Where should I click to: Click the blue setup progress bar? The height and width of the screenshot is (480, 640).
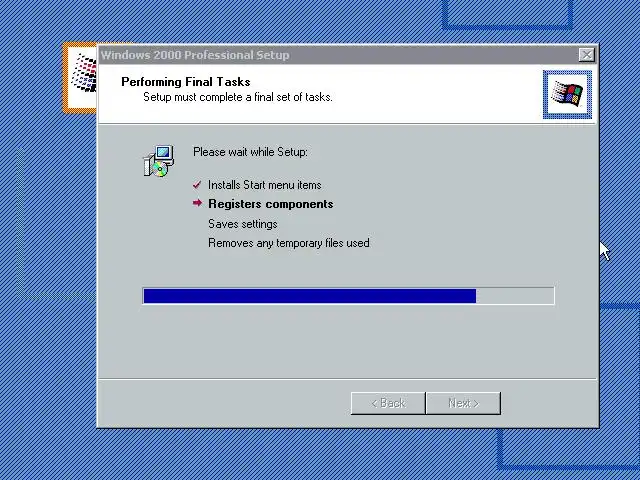[x=349, y=296]
